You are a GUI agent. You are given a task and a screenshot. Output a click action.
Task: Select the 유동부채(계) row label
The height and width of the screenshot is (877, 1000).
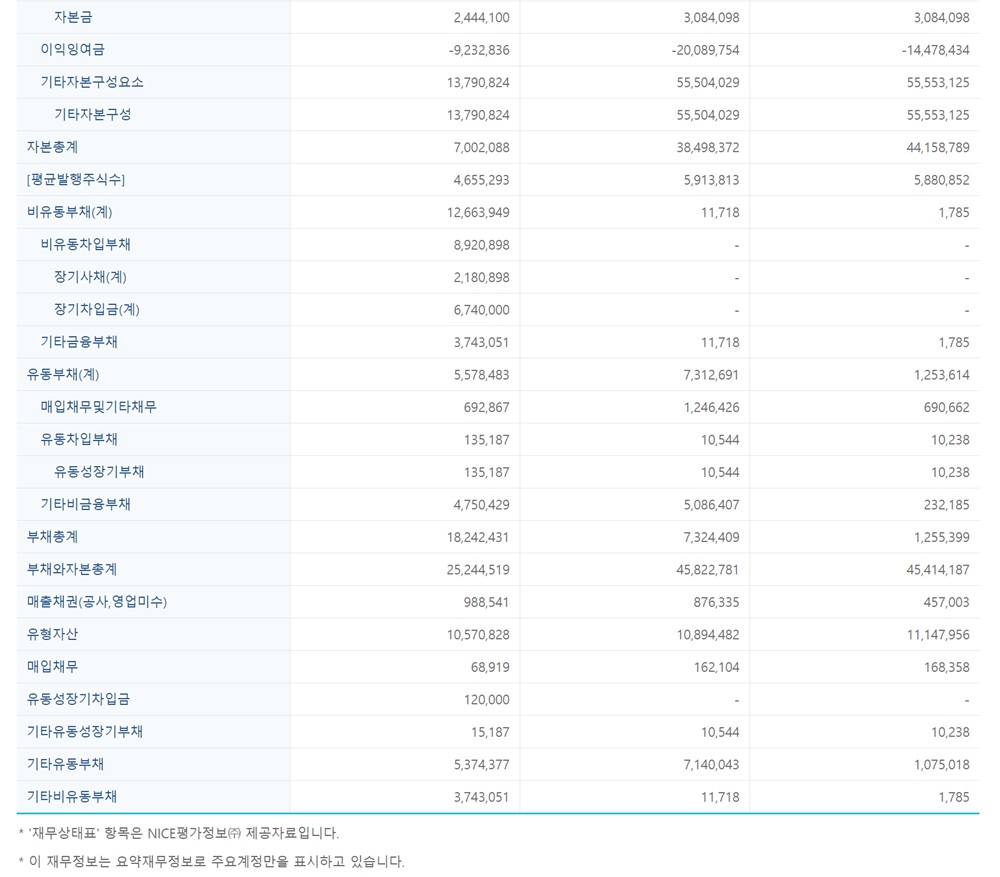(x=63, y=374)
